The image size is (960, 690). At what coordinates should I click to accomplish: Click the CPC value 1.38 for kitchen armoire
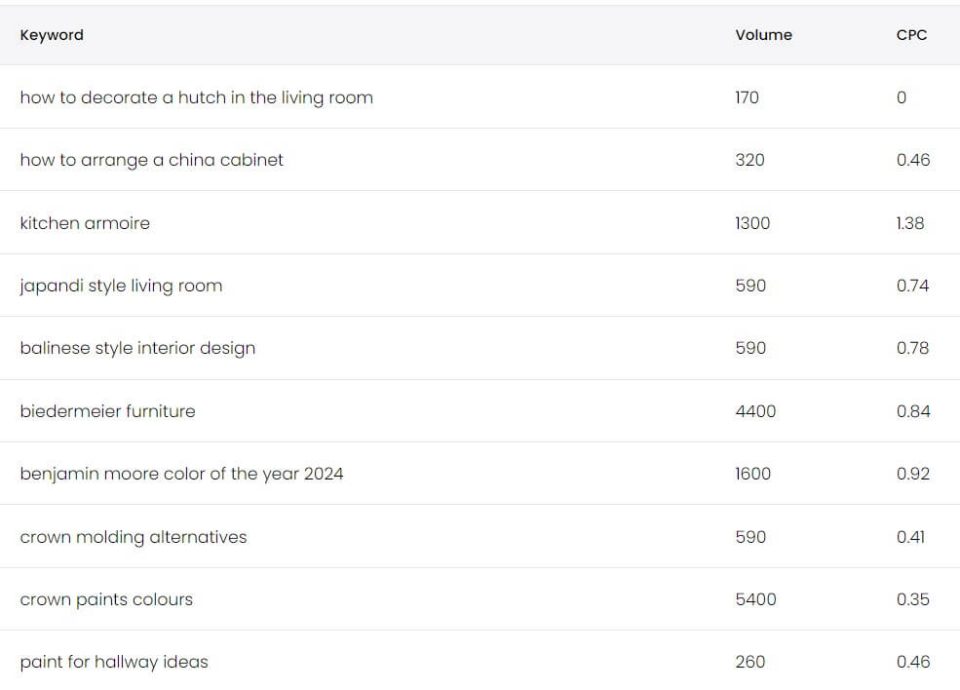coord(909,222)
